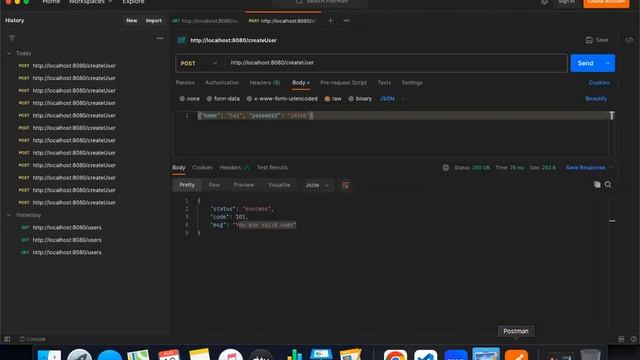The width and height of the screenshot is (640, 360).
Task: Open the Test Results response tab
Action: click(x=272, y=168)
